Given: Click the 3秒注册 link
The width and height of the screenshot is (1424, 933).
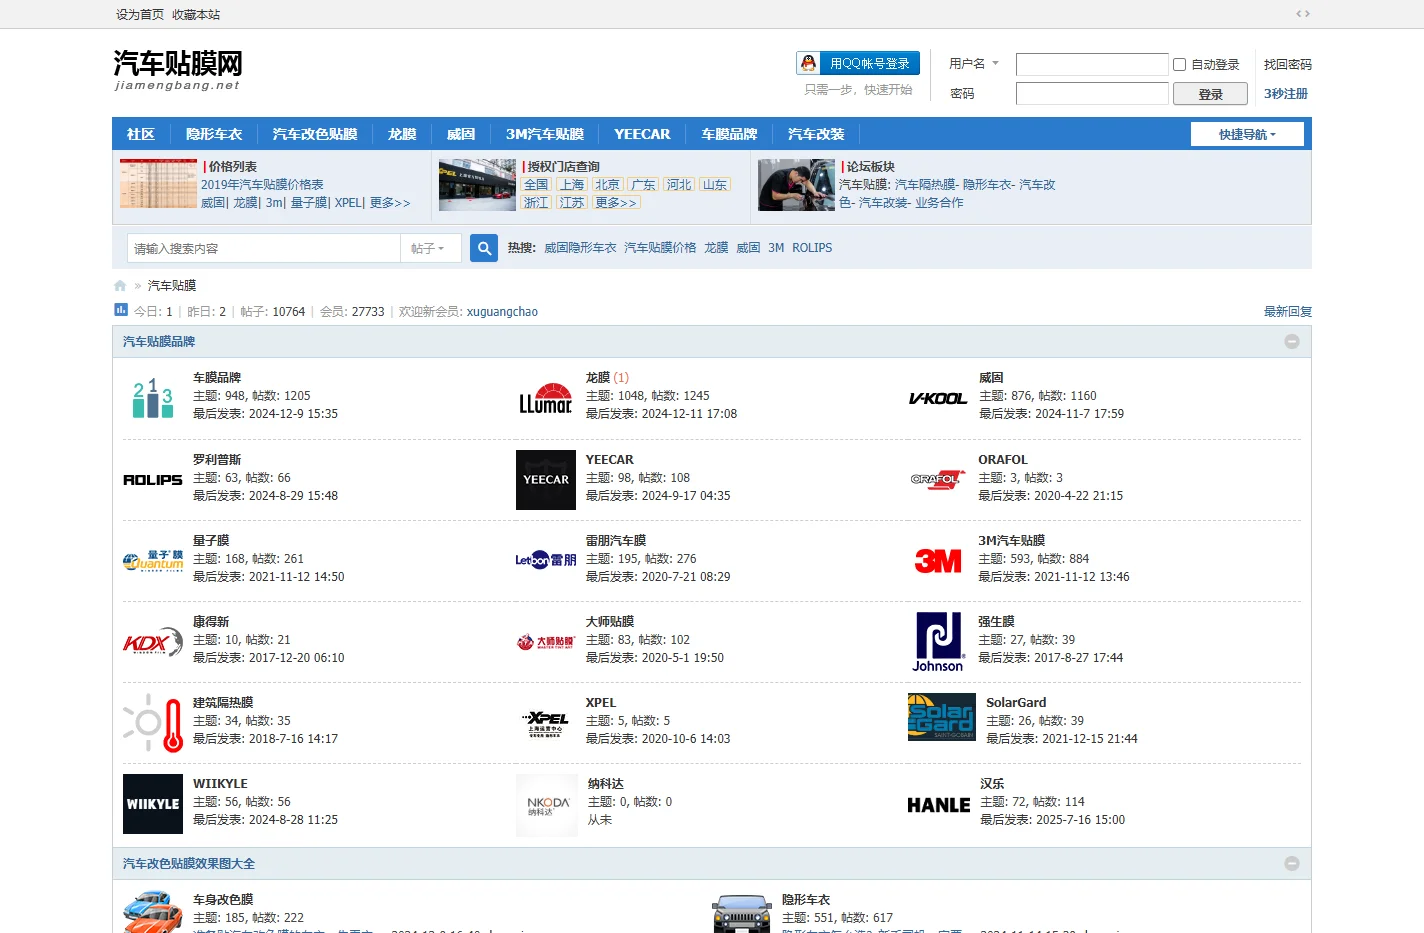Looking at the screenshot, I should [1286, 93].
